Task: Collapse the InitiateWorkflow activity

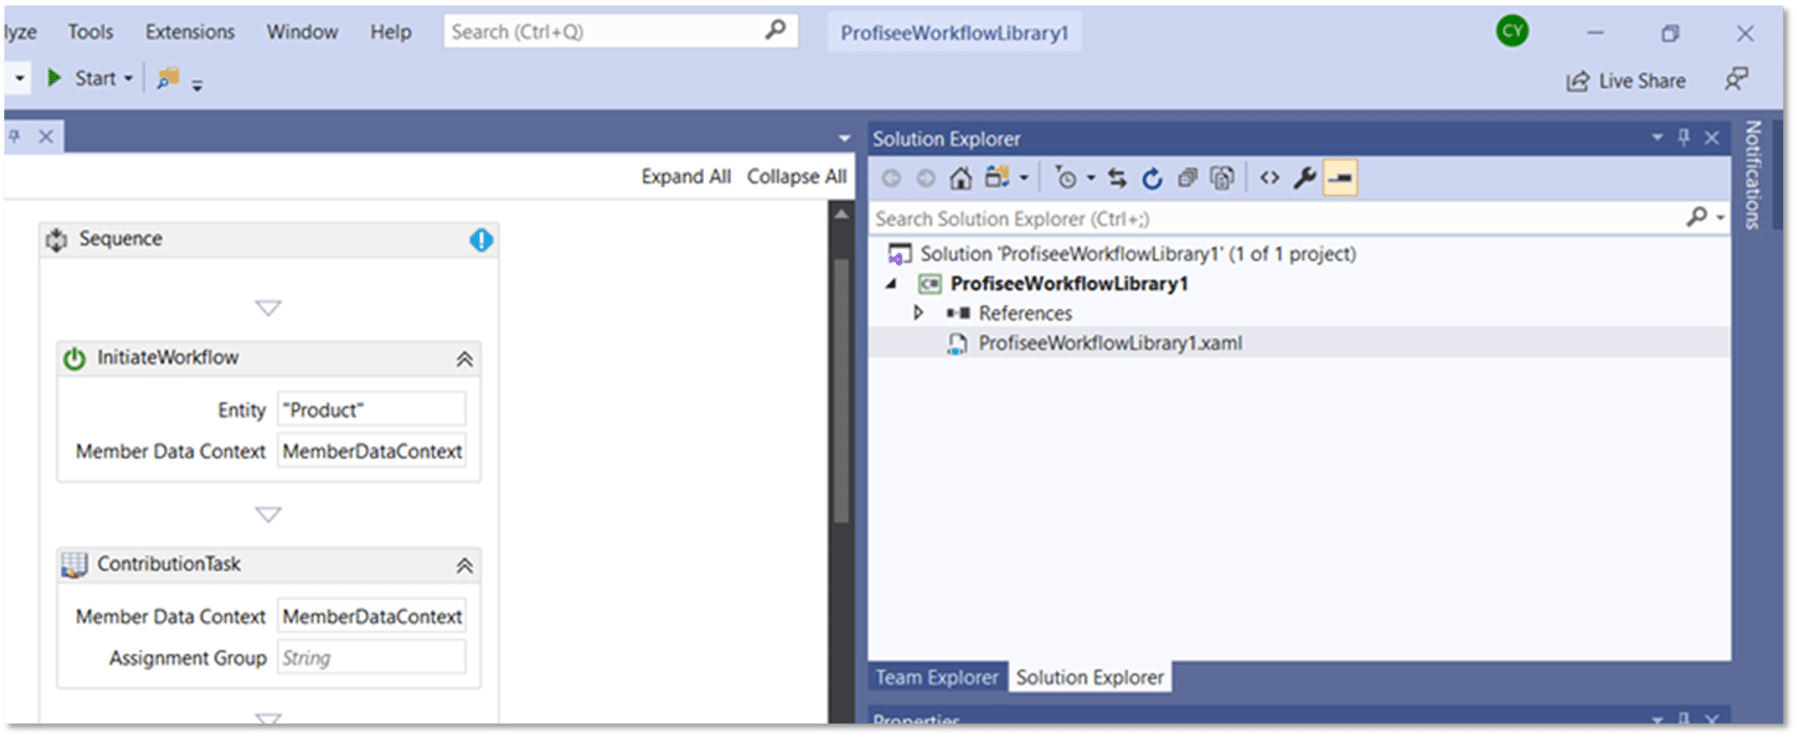Action: pos(464,359)
